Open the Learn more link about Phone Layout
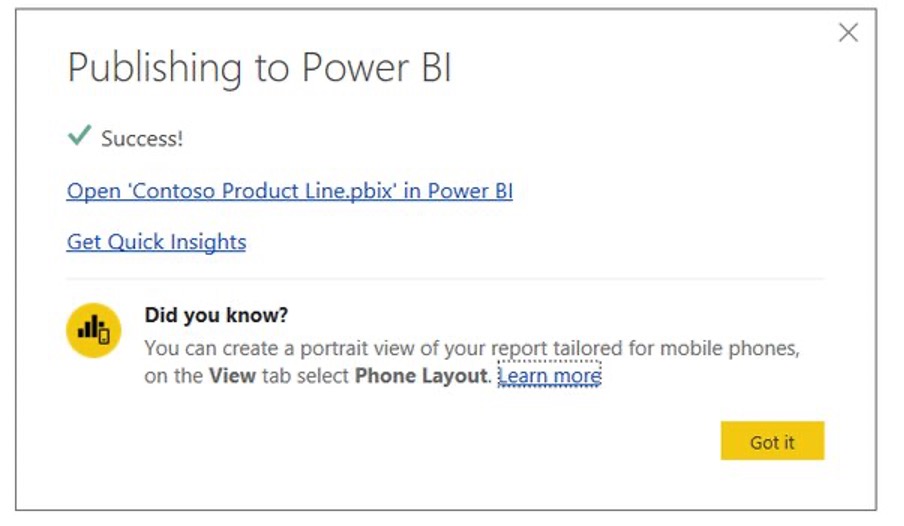The width and height of the screenshot is (904, 526). 549,375
